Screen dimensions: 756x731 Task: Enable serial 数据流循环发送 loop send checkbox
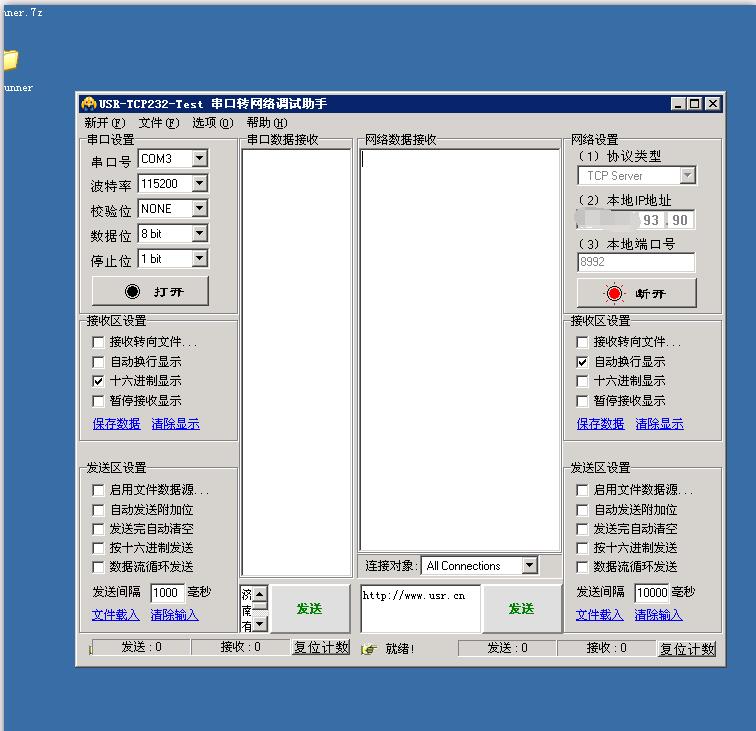point(98,567)
